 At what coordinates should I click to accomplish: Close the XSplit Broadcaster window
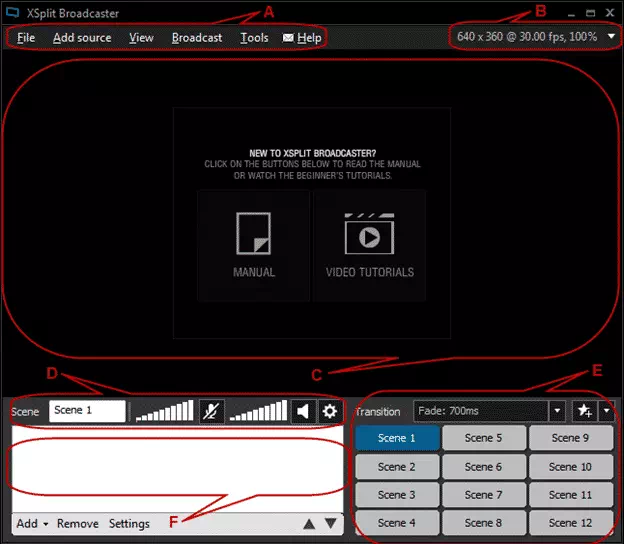pyautogui.click(x=610, y=13)
